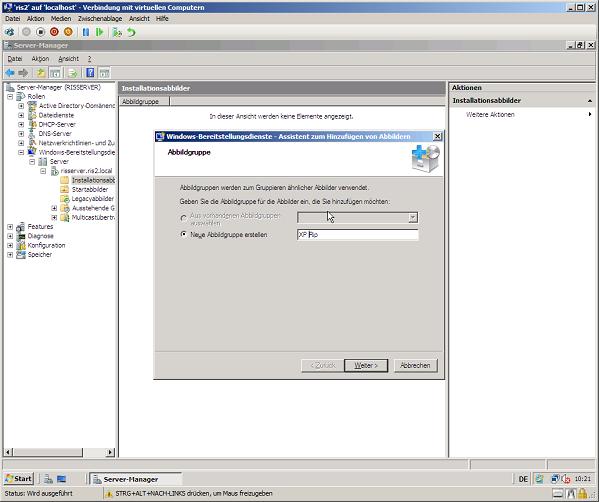Viewport: 599px width, 502px height.
Task: Click Server-Manager taskbar button
Action: tap(136, 479)
